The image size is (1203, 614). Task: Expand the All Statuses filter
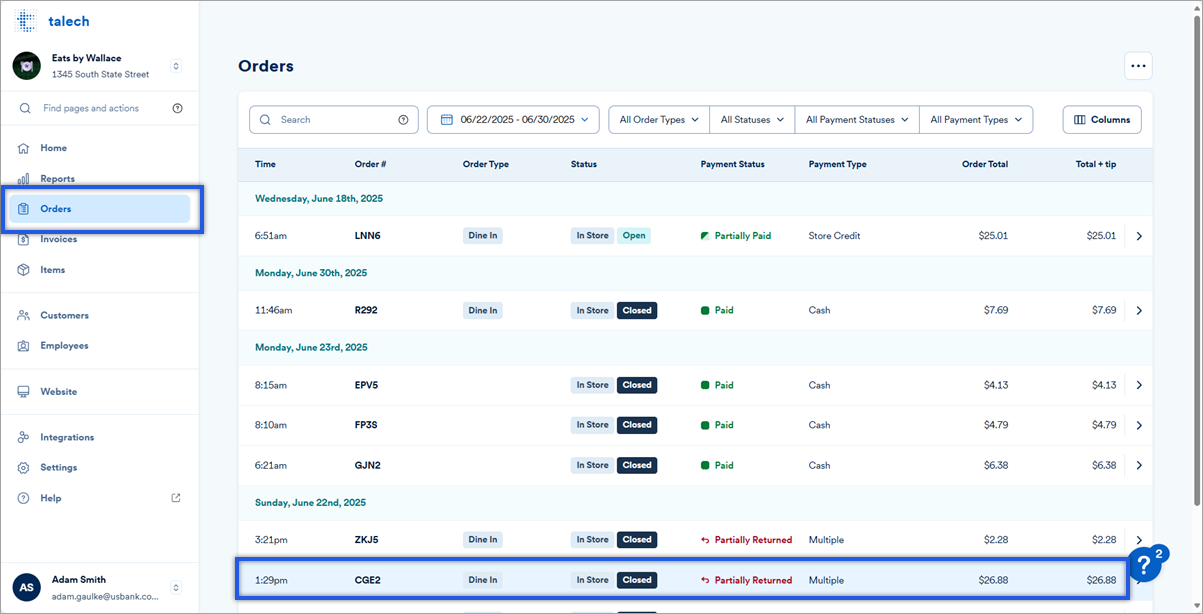tap(752, 119)
